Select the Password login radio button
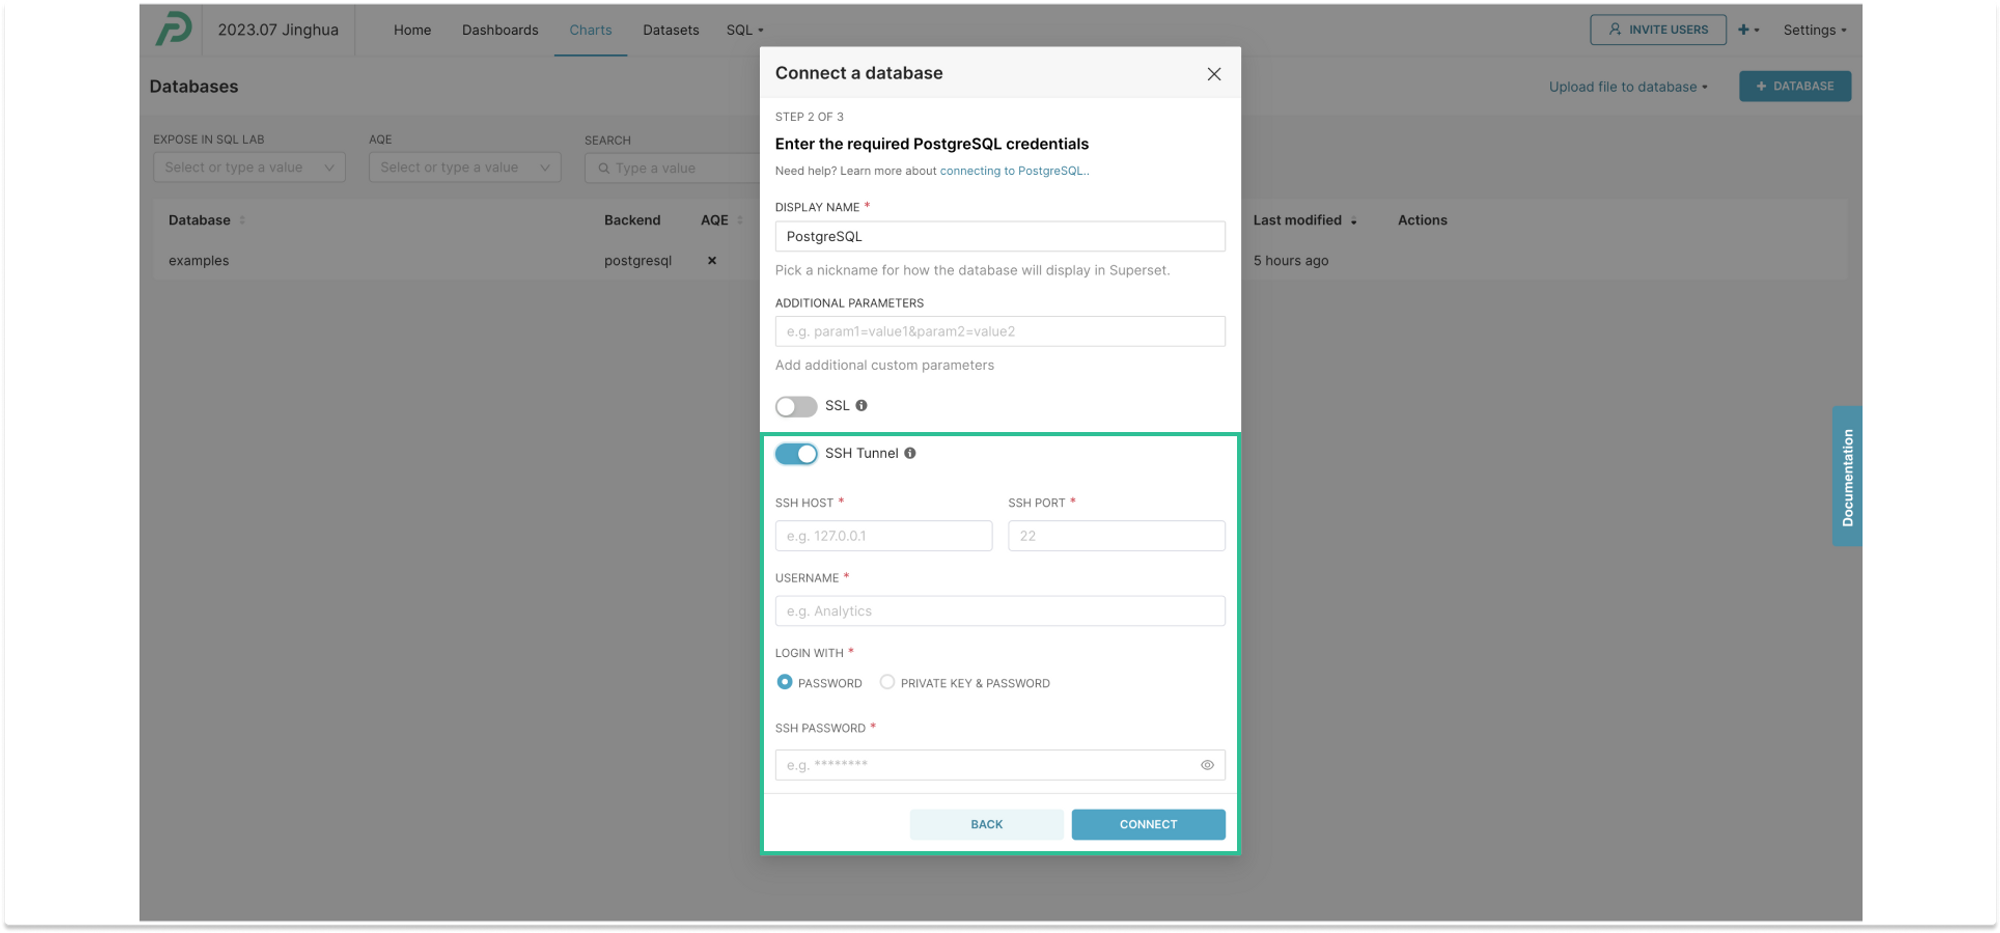Viewport: 2000px width, 933px height. (785, 682)
